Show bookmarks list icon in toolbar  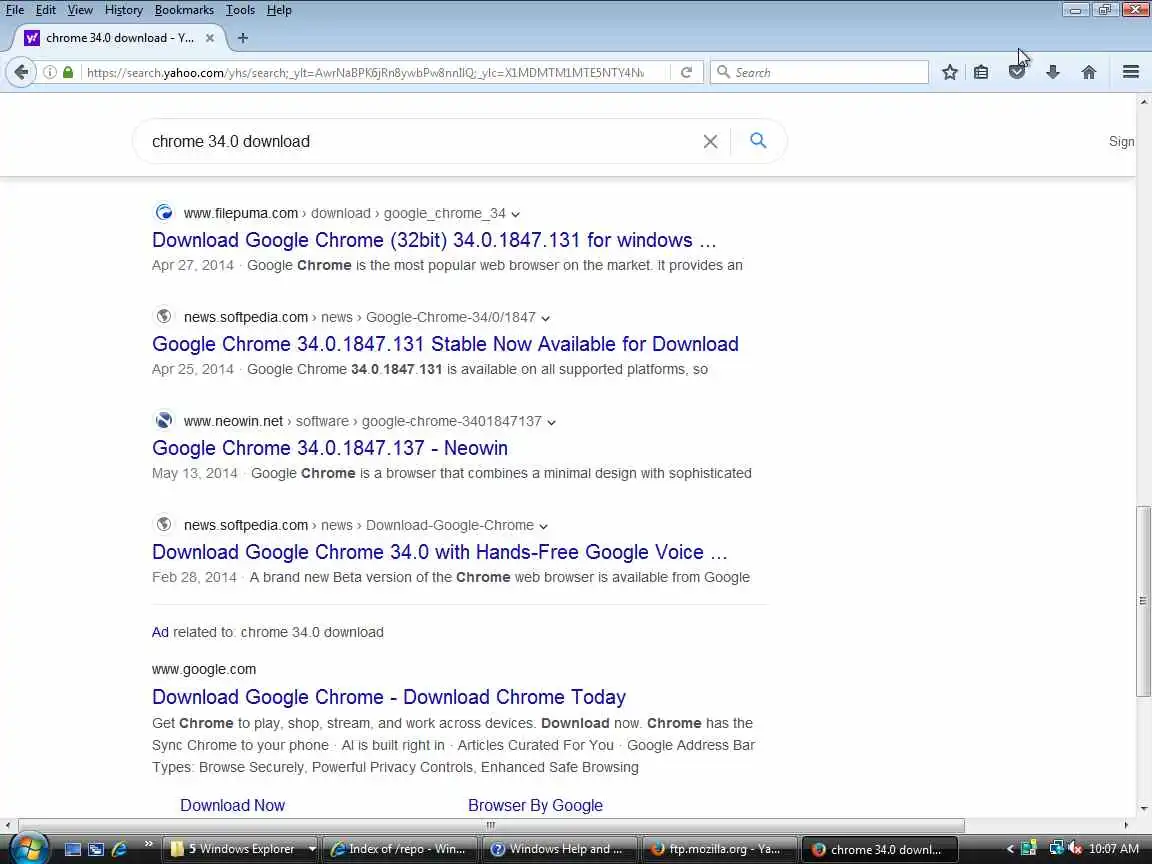pos(981,72)
